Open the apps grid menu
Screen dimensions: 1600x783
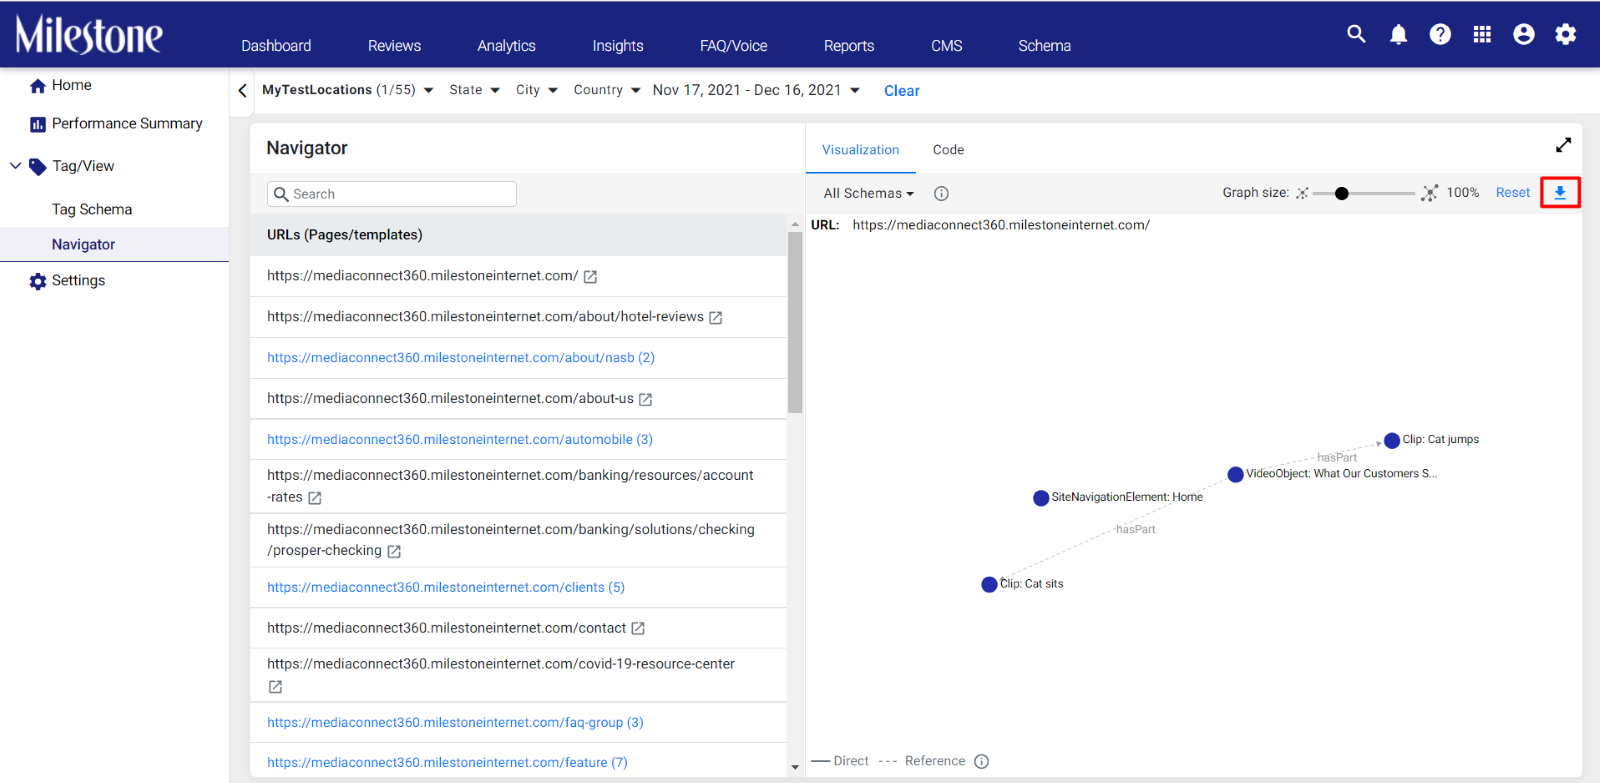point(1482,35)
